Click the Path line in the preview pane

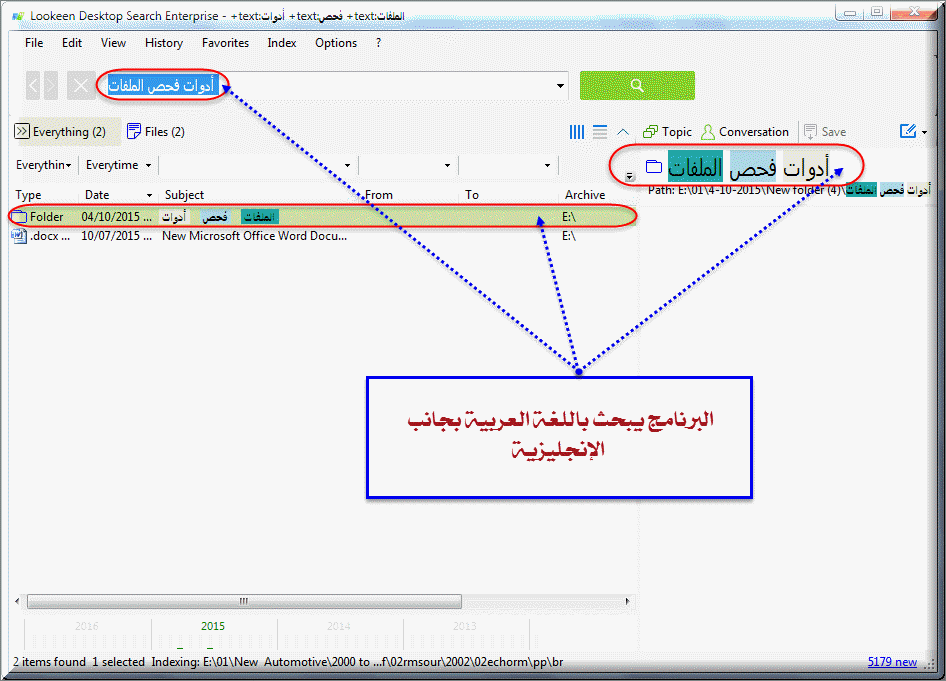tap(789, 190)
